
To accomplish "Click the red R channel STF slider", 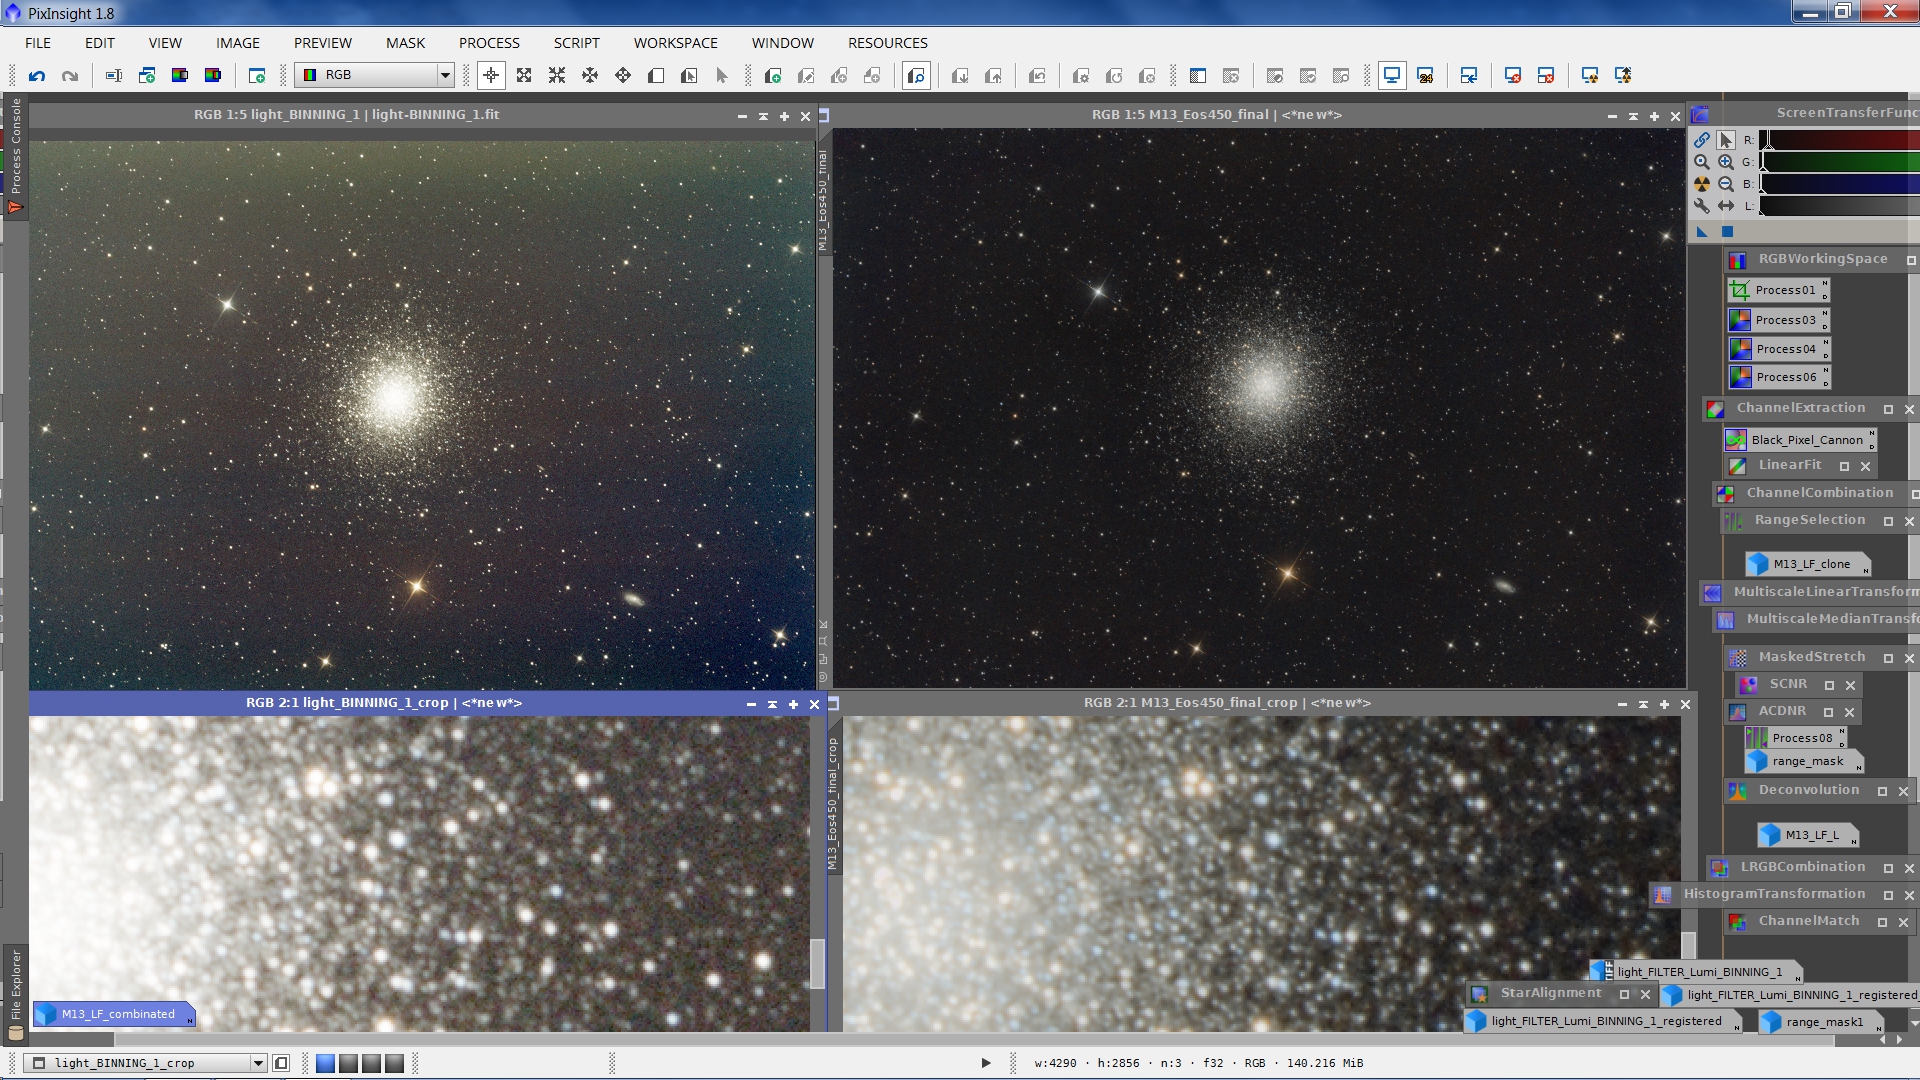I will tap(1838, 140).
